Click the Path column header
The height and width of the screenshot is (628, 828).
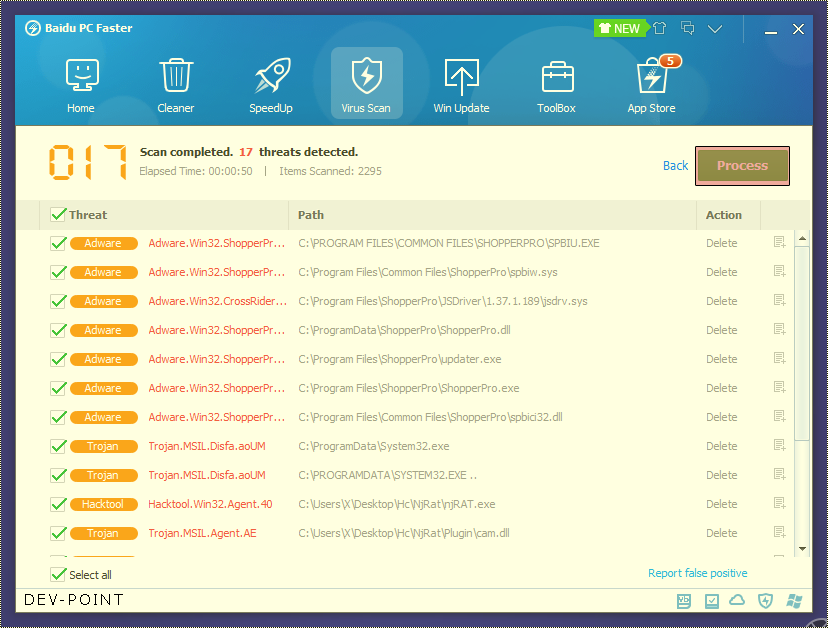[492, 215]
